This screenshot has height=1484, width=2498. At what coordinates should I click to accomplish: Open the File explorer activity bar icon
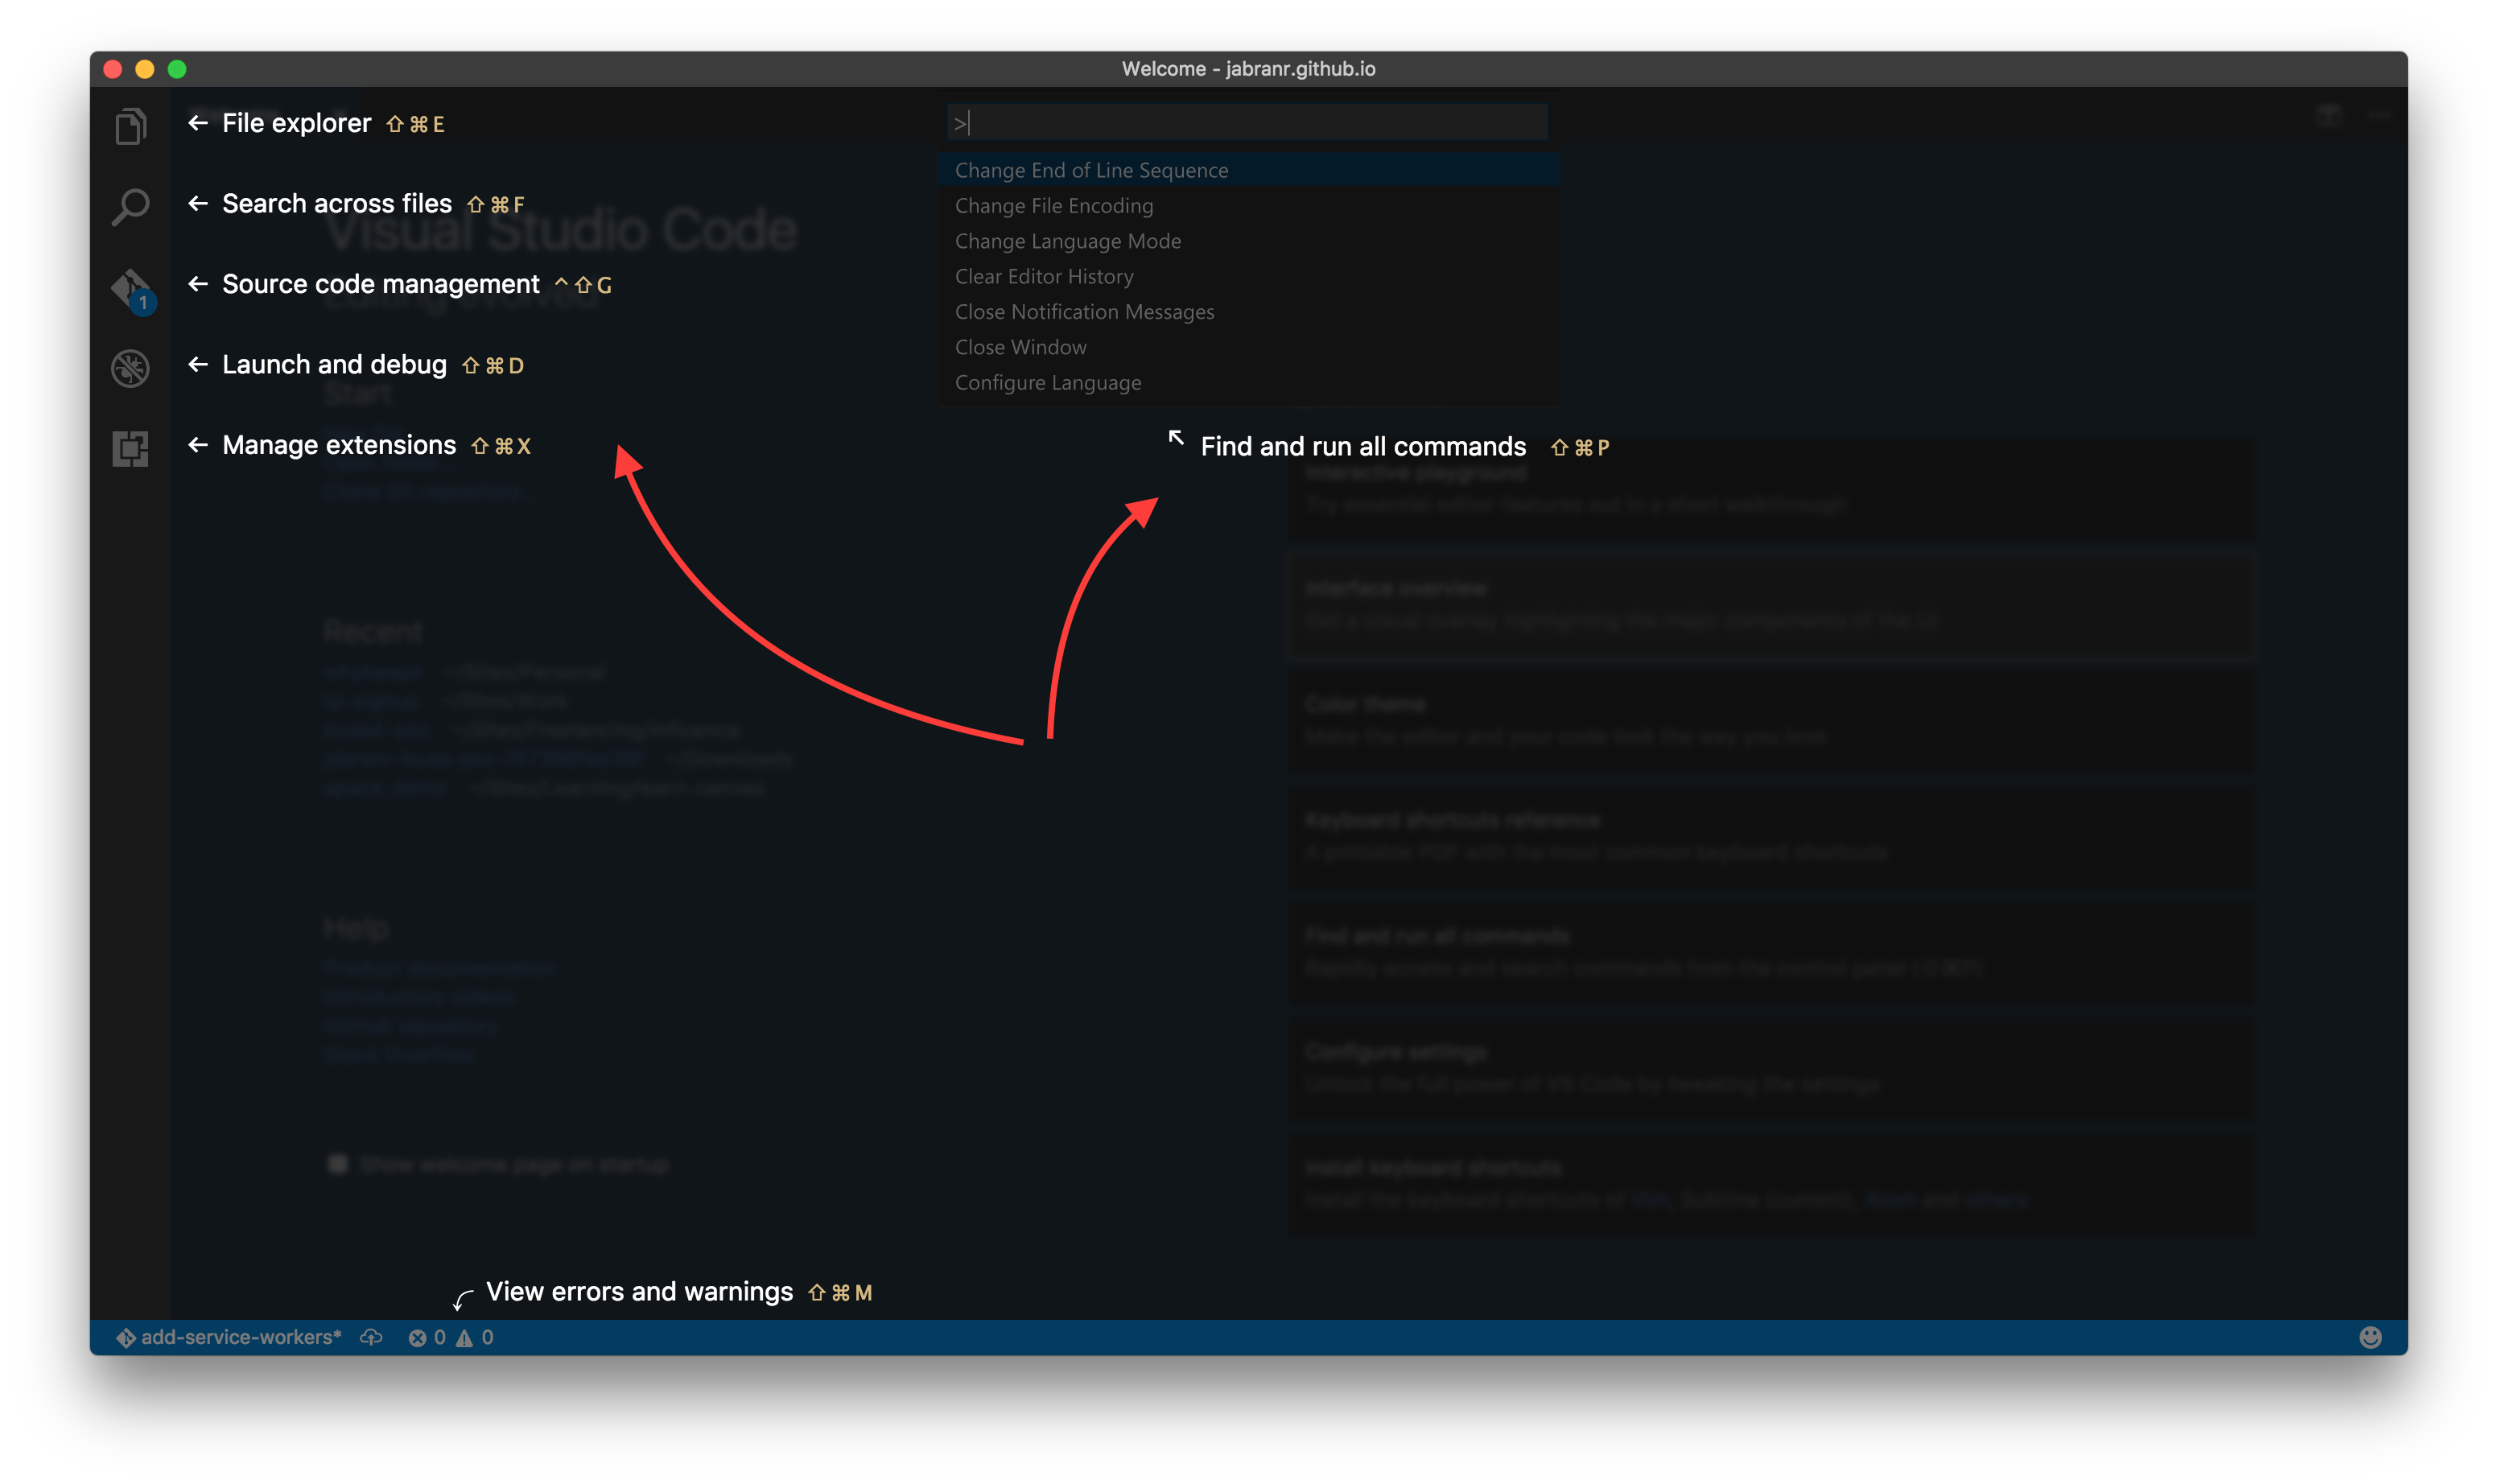[x=130, y=126]
